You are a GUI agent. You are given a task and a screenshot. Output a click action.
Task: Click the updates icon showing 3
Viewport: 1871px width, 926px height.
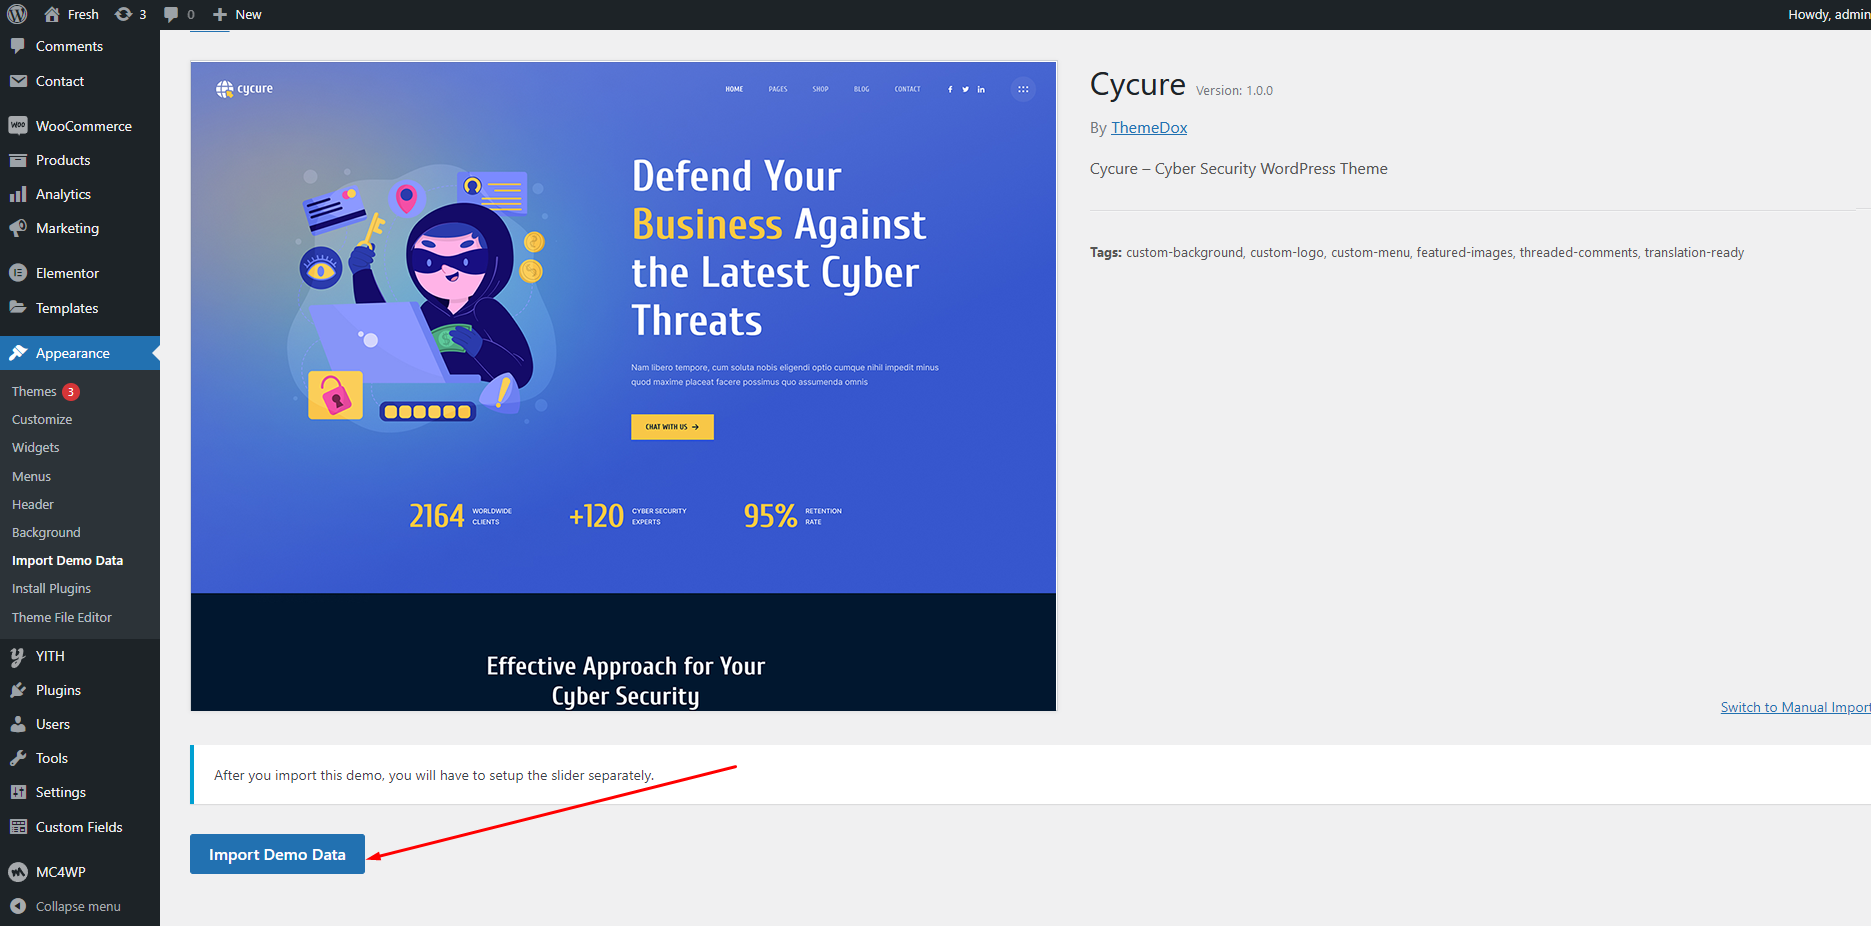point(123,14)
